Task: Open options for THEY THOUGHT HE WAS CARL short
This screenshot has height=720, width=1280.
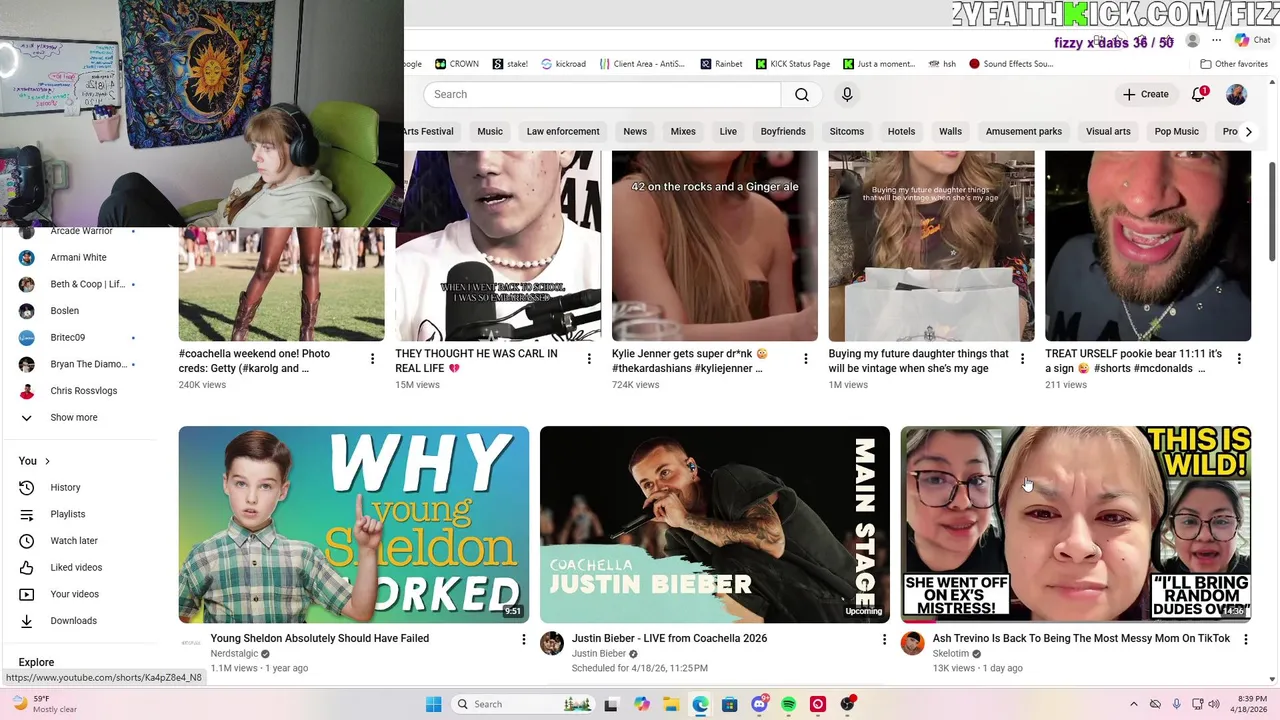Action: (x=589, y=359)
